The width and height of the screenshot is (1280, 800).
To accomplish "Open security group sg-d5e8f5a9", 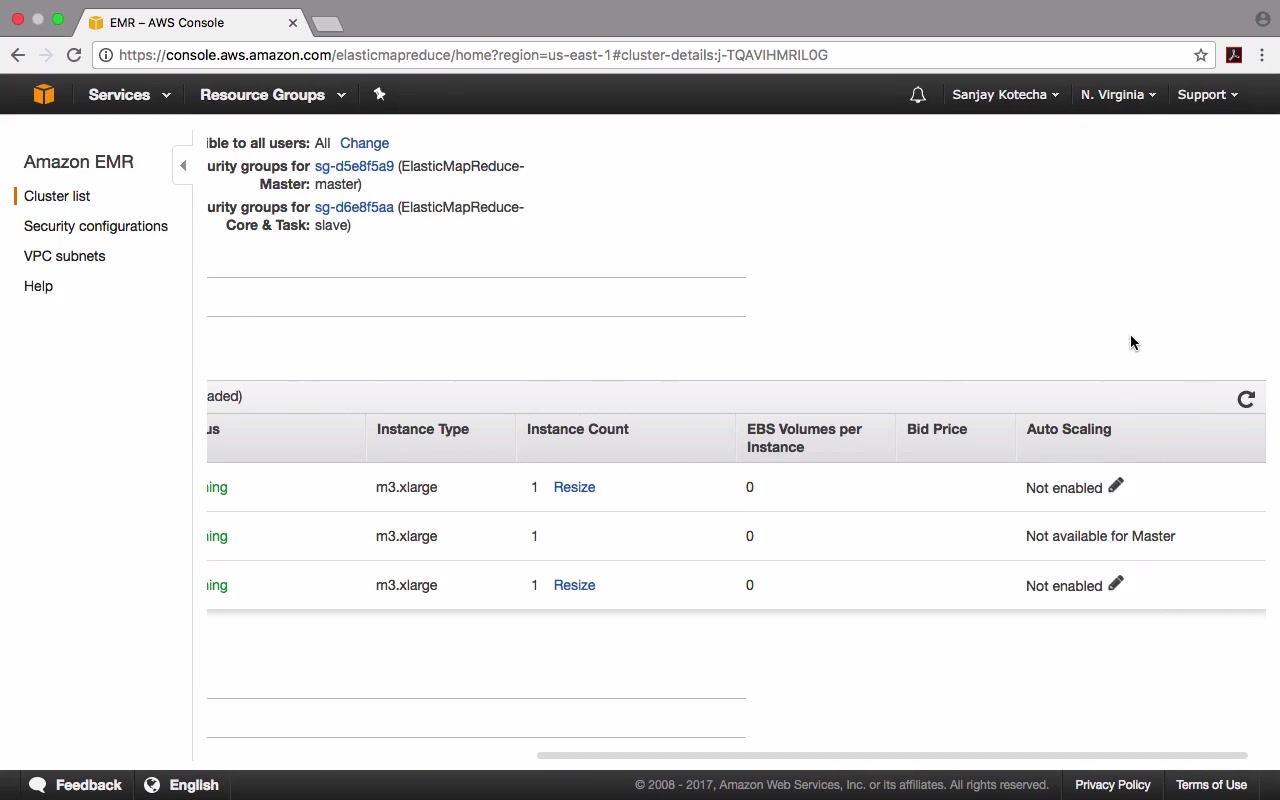I will (354, 166).
